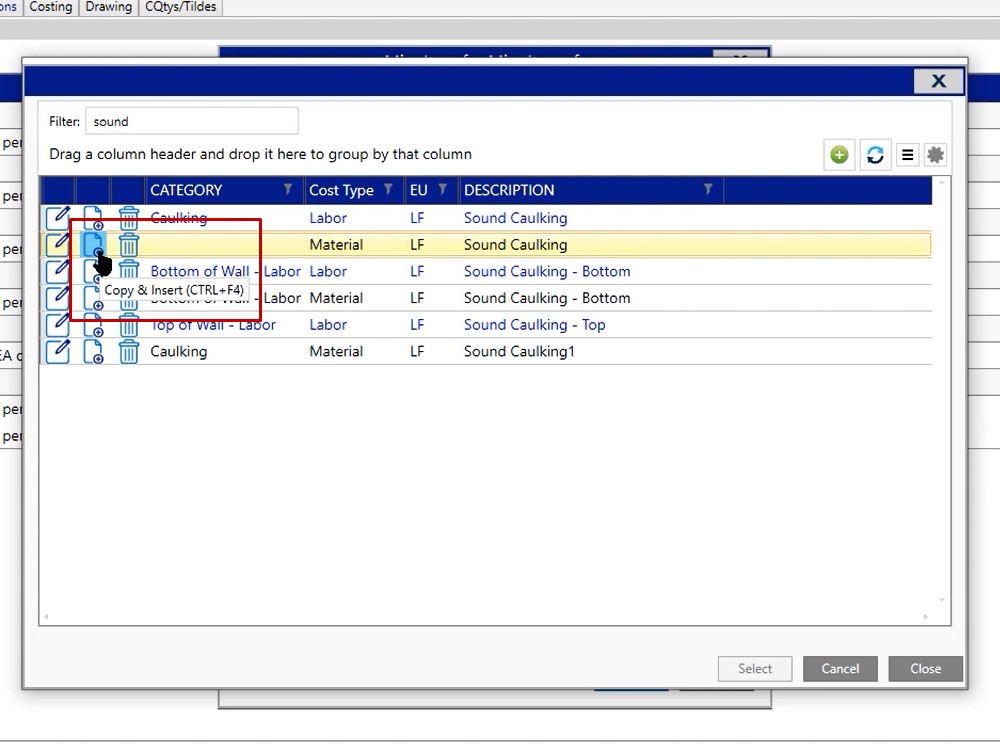Open the CQtys/Tildes tab
This screenshot has width=1000, height=744.
coord(181,7)
